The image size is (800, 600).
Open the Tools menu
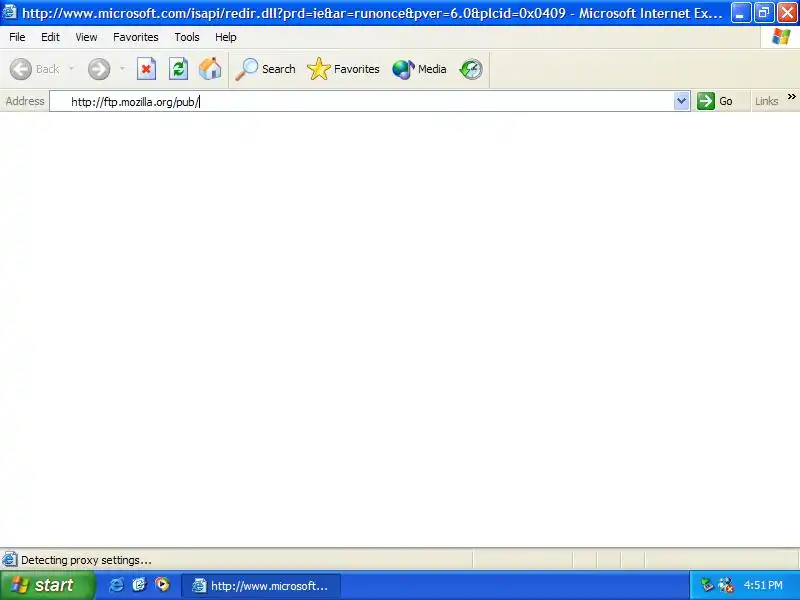coord(187,37)
